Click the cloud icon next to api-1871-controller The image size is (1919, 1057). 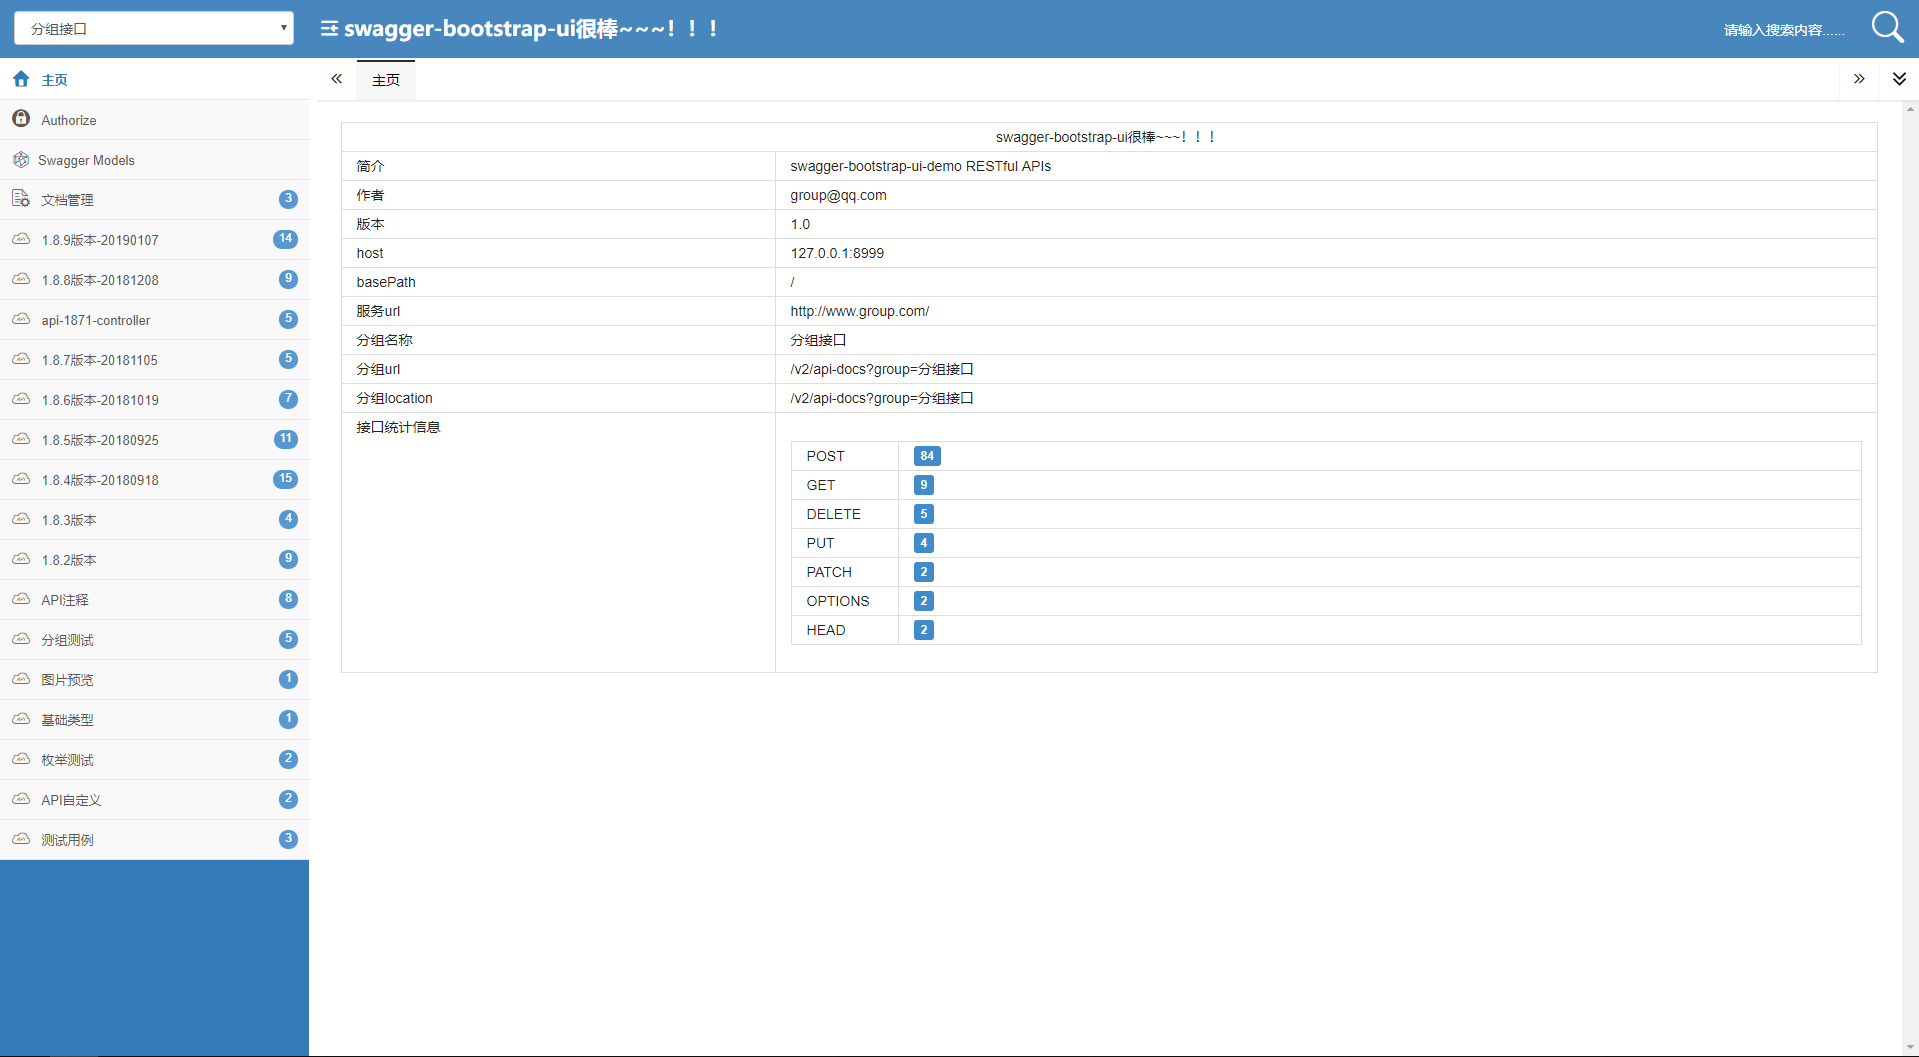tap(21, 319)
